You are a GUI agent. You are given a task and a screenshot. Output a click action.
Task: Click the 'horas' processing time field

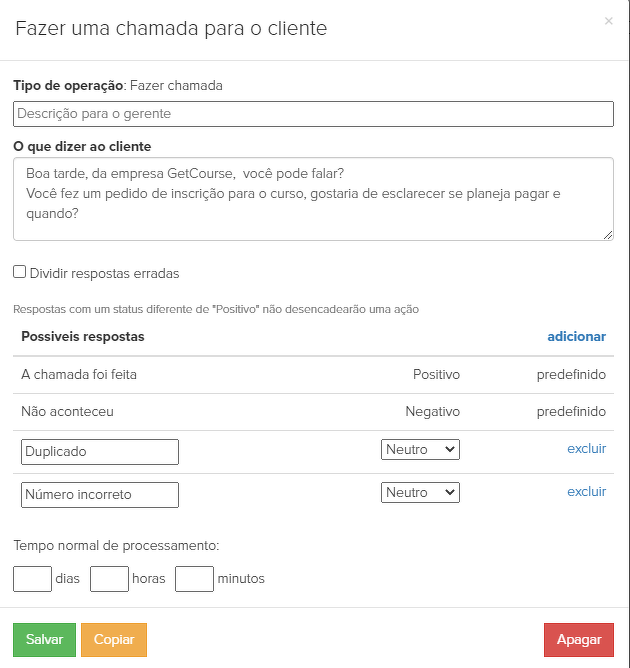click(x=109, y=579)
